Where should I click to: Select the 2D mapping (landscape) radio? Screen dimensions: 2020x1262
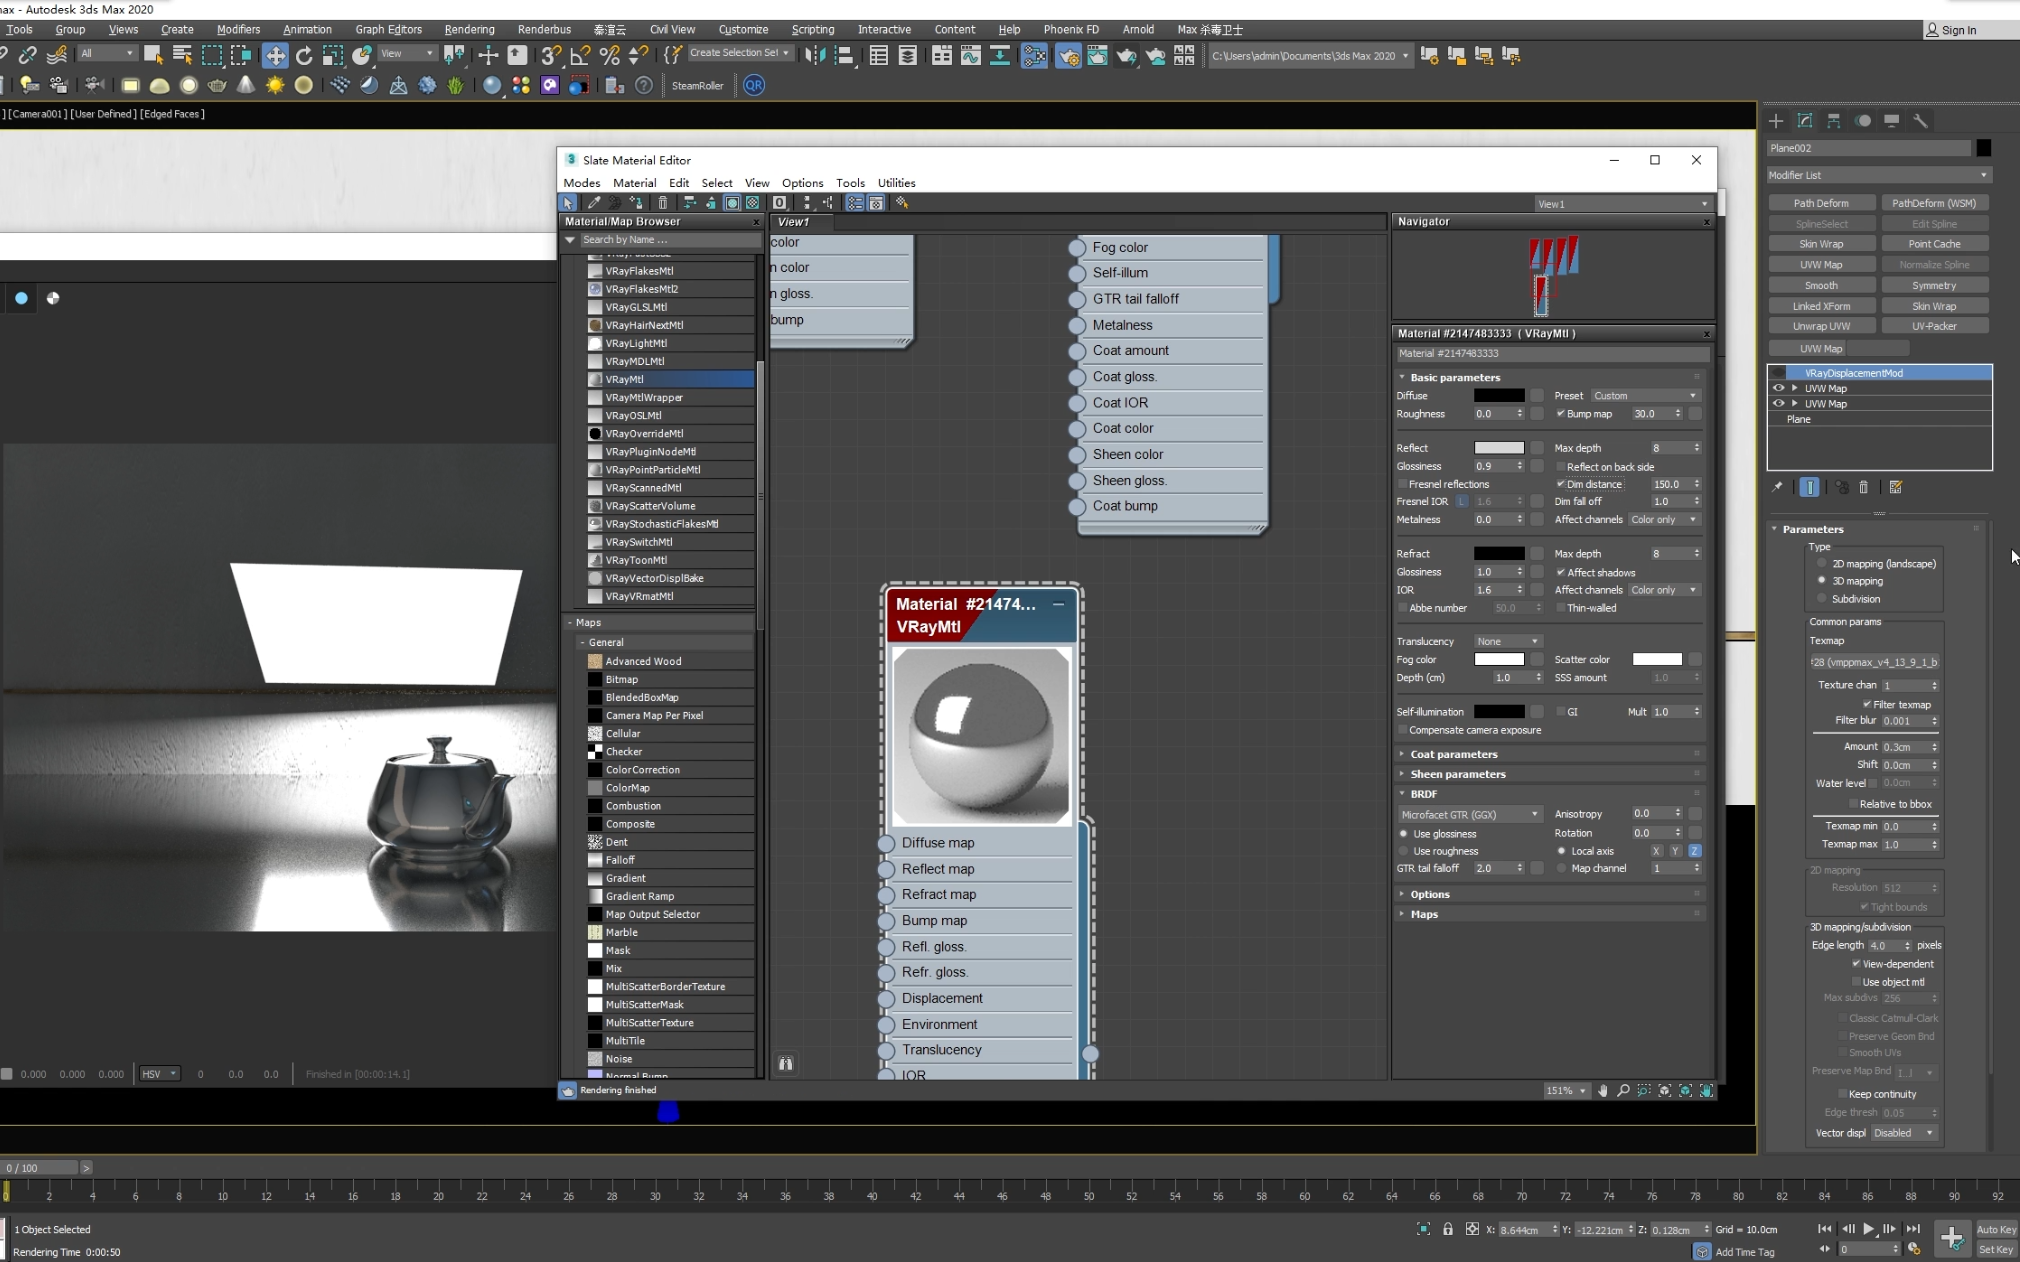pyautogui.click(x=1822, y=564)
